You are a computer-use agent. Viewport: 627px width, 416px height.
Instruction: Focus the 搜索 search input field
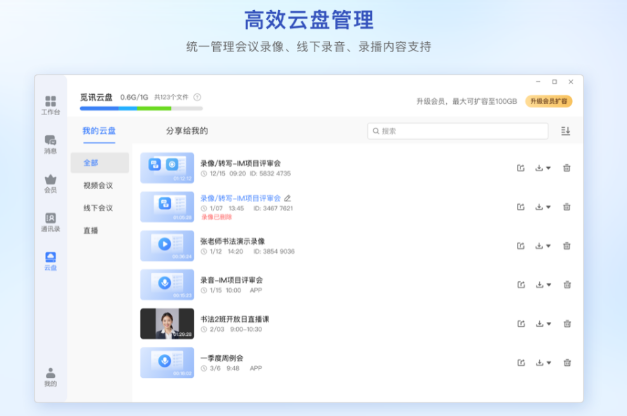pyautogui.click(x=458, y=131)
